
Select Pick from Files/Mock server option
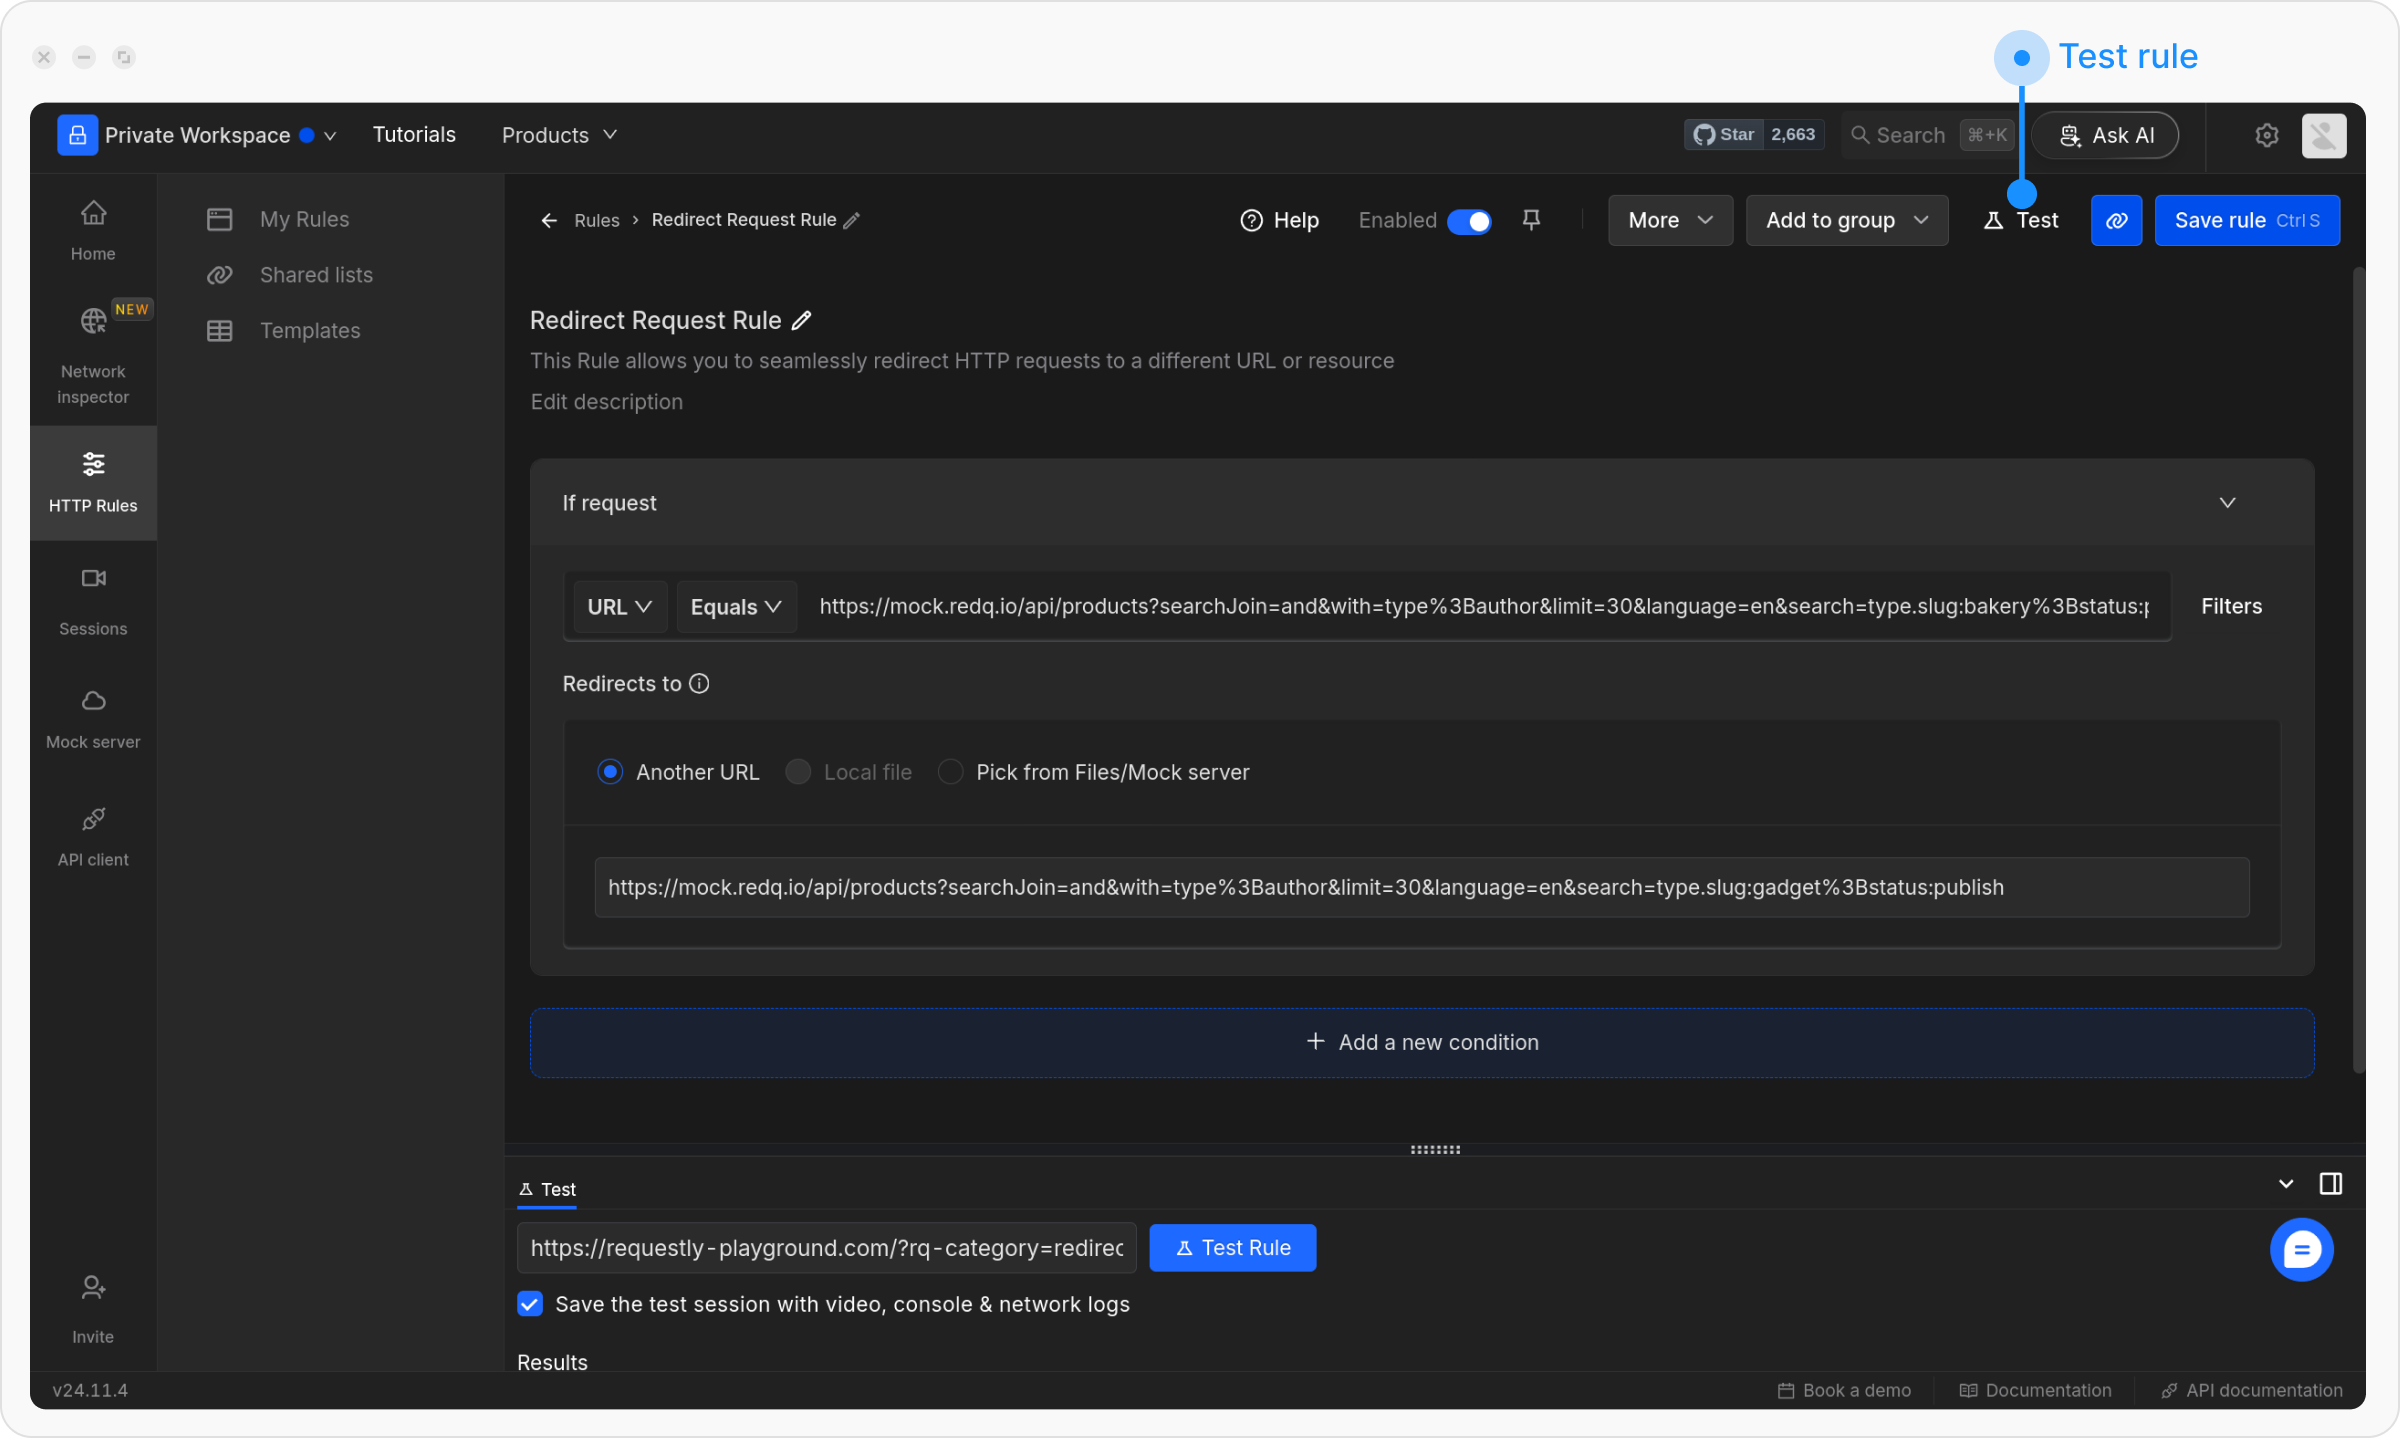[951, 772]
